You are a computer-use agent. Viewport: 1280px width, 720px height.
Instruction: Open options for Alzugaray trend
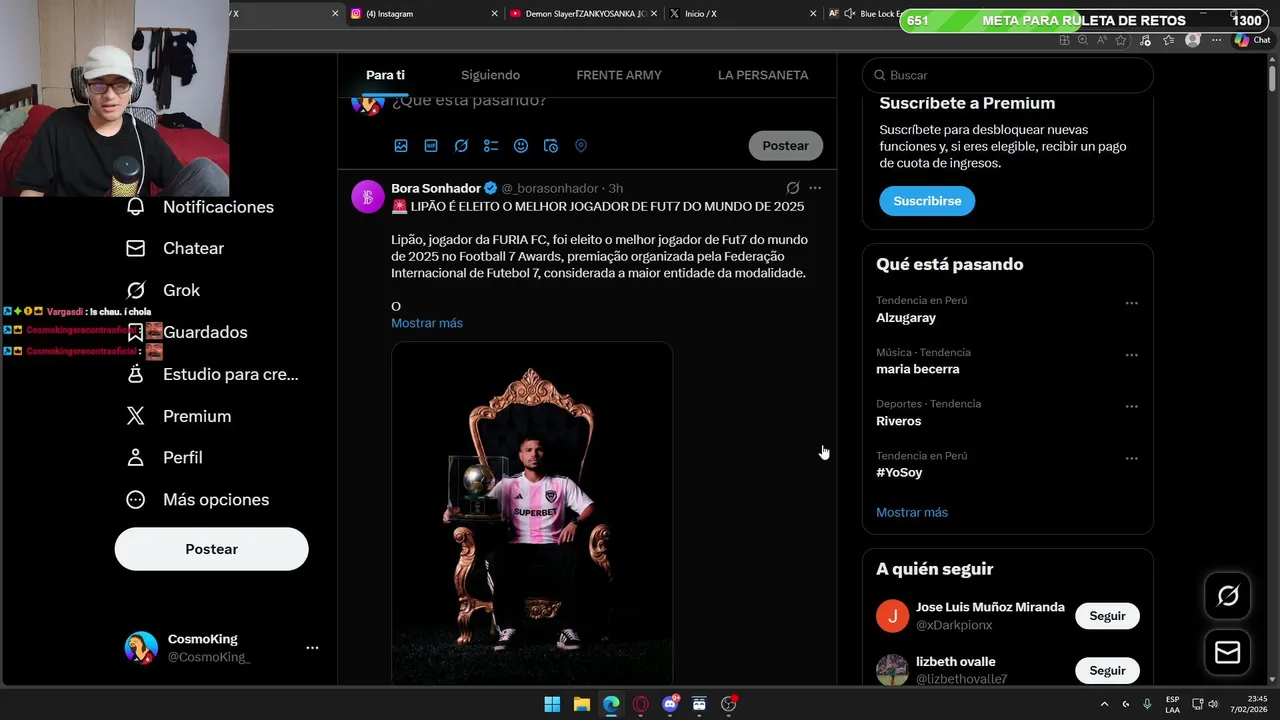pyautogui.click(x=1132, y=303)
